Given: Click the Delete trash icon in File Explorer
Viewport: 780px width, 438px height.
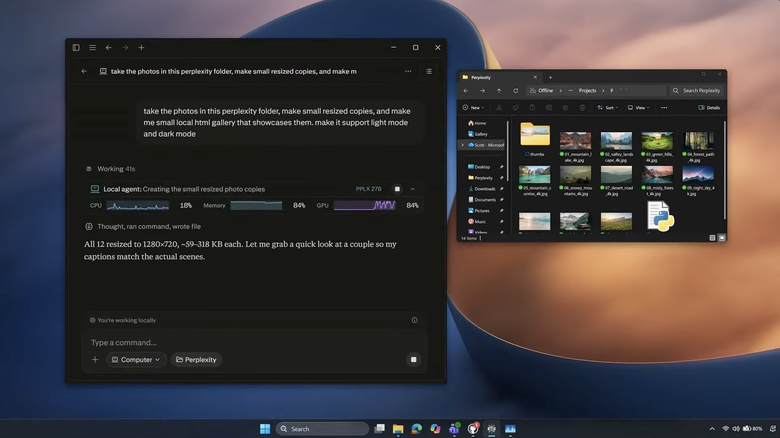Looking at the screenshot, I should click(x=582, y=108).
